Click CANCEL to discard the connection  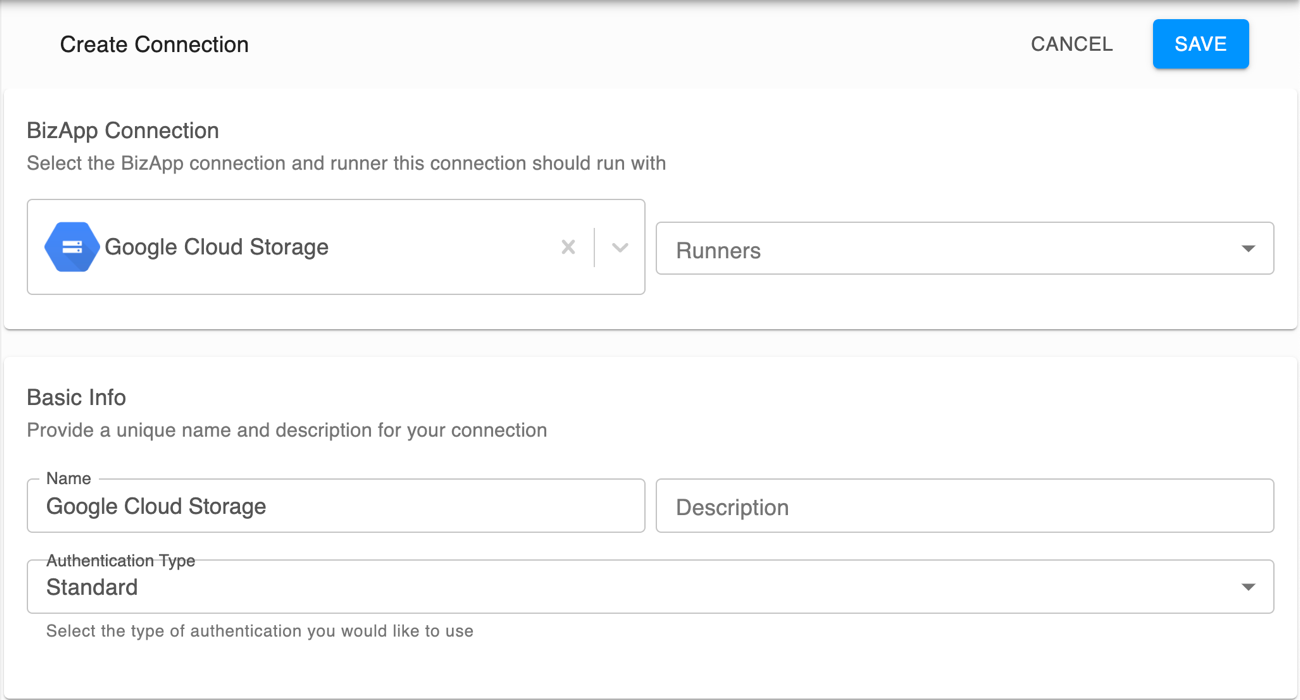click(1071, 43)
